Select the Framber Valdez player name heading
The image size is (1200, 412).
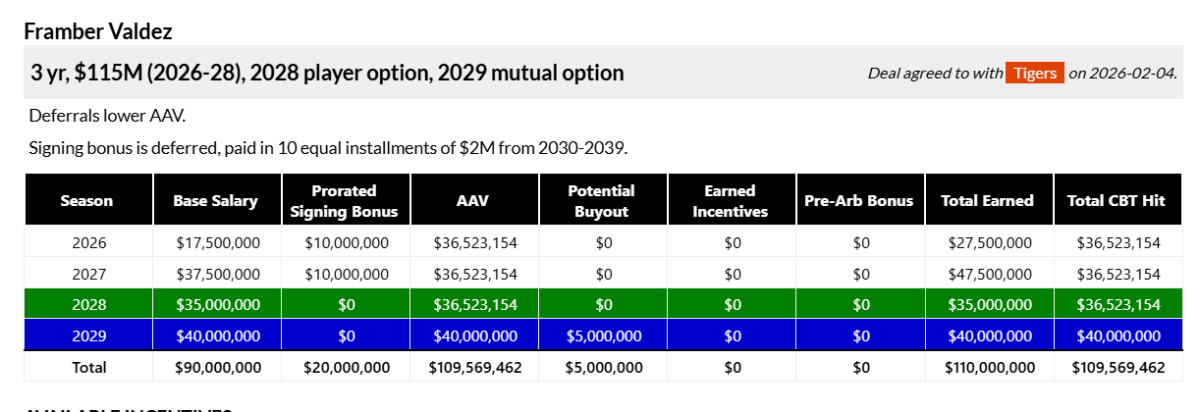98,31
